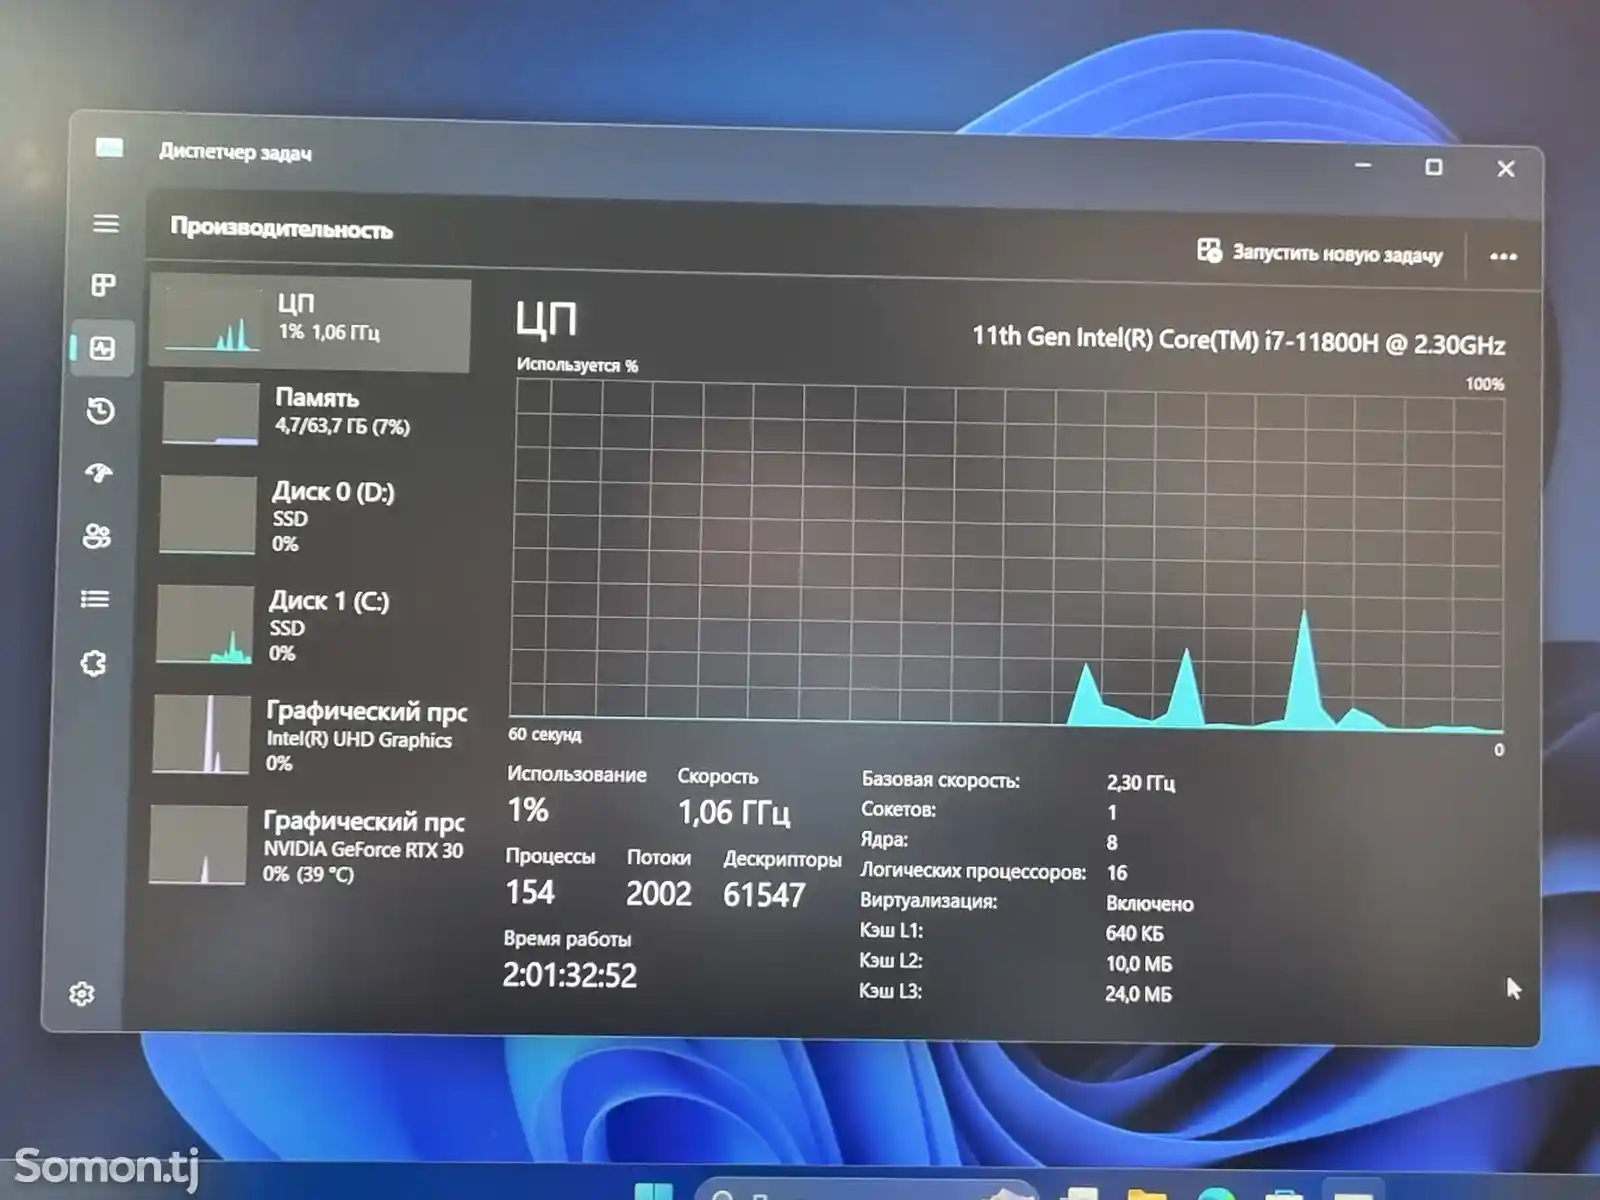
Task: Click the 1,06 ГГц speed value
Action: pos(734,812)
